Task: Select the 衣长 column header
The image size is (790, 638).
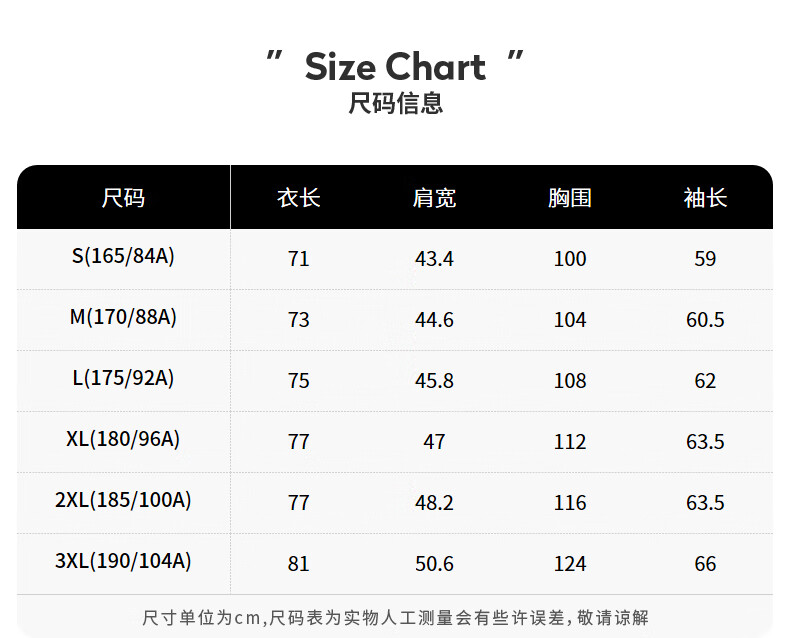Action: [298, 198]
